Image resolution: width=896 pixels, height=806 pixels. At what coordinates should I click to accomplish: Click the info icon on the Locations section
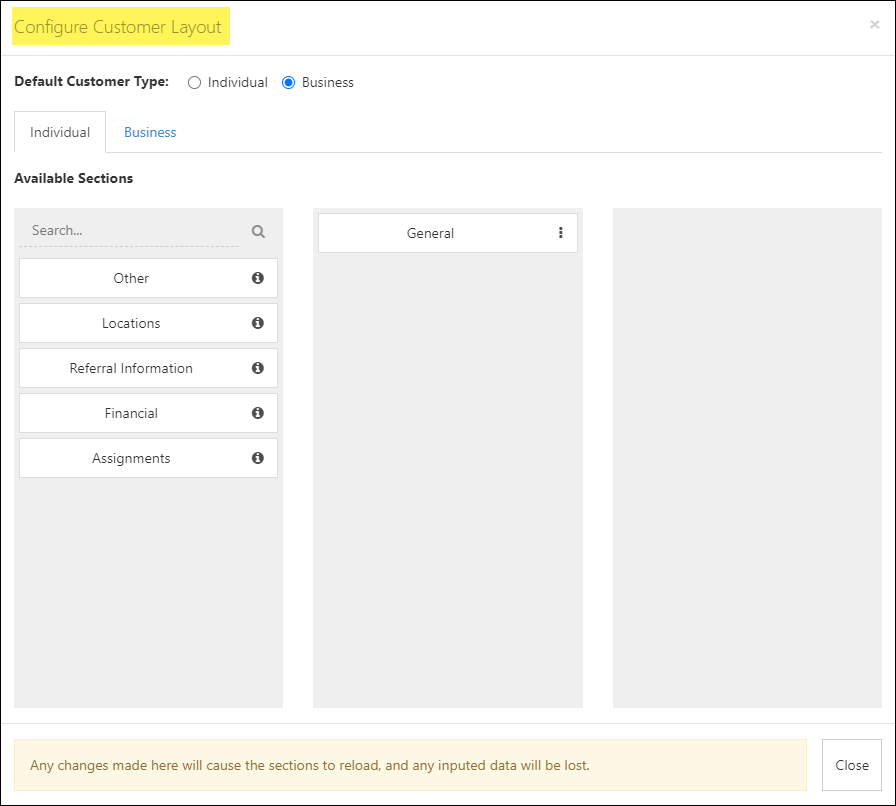[x=258, y=323]
